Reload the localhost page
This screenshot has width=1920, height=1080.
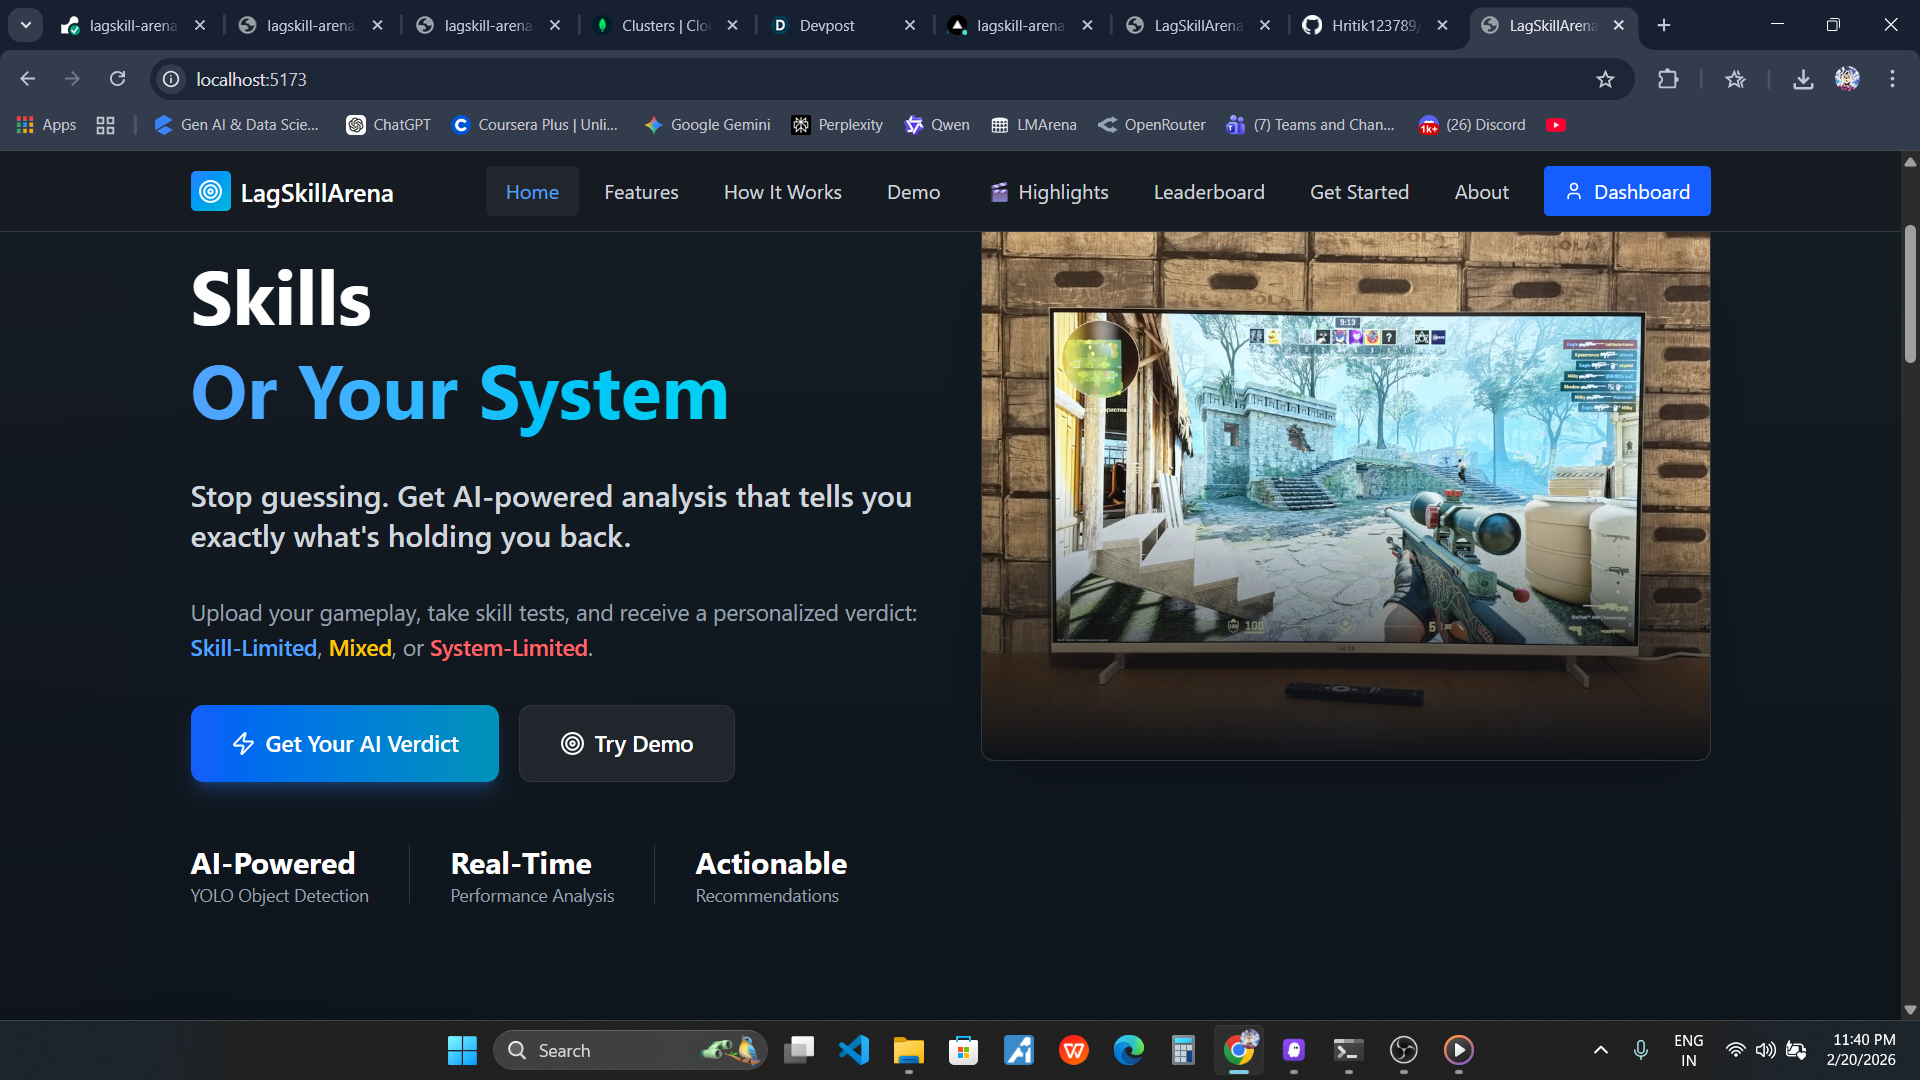117,79
